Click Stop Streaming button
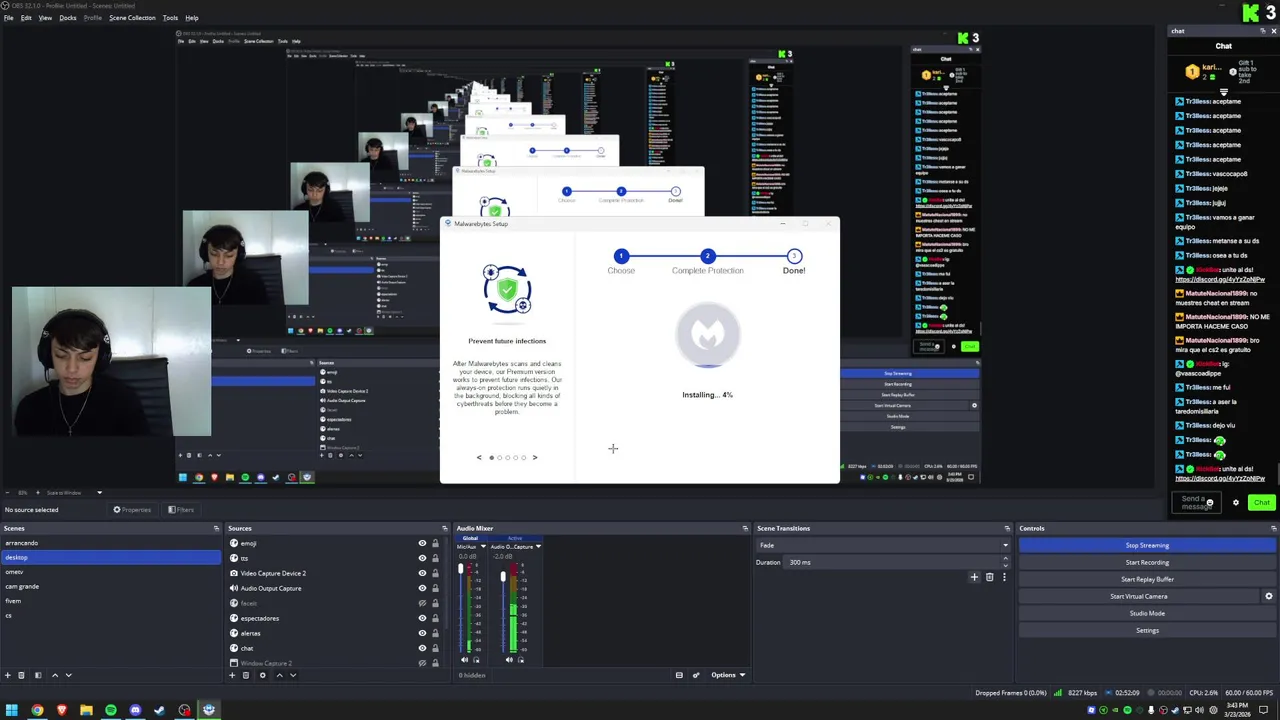 tap(1147, 545)
